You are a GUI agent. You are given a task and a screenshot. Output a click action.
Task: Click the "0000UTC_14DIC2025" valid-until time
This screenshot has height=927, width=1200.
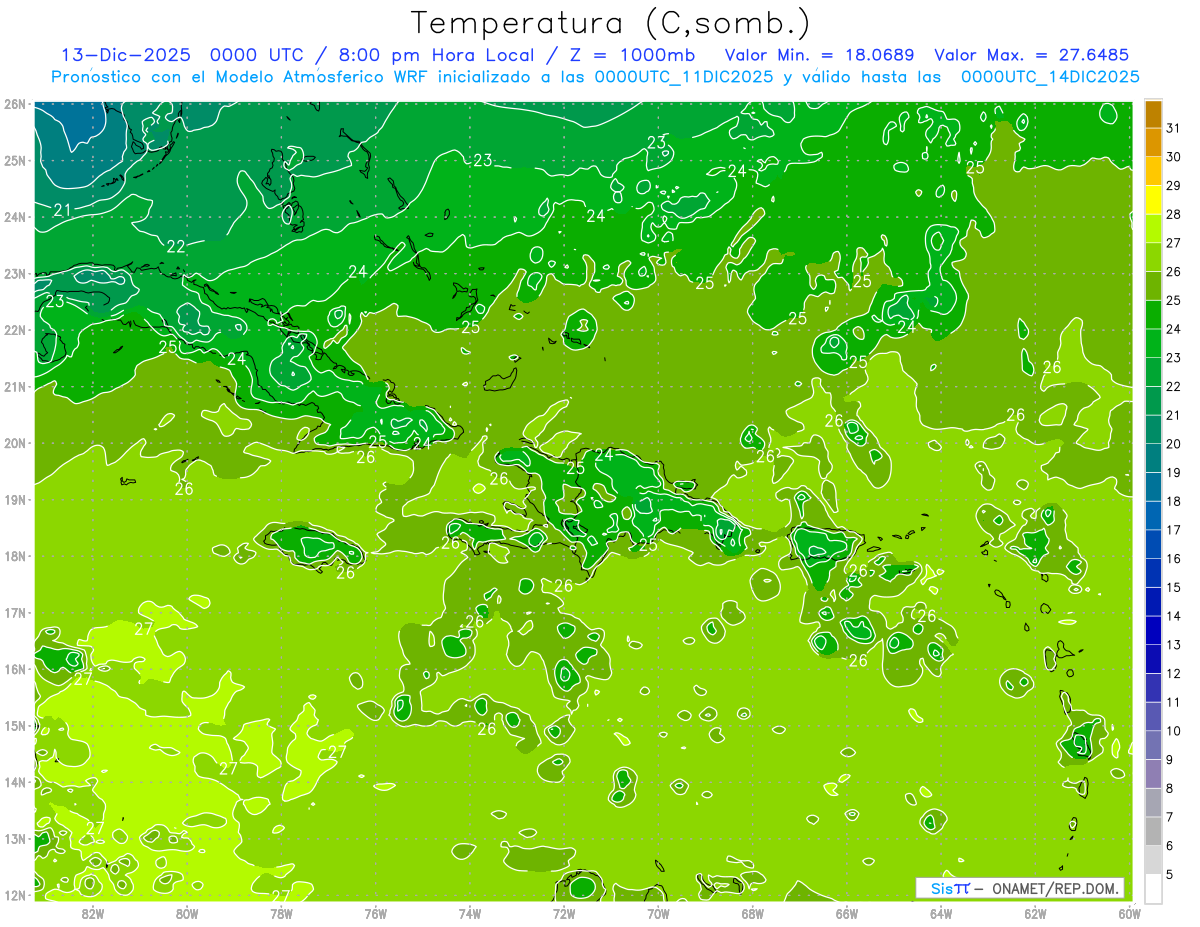click(x=1050, y=77)
